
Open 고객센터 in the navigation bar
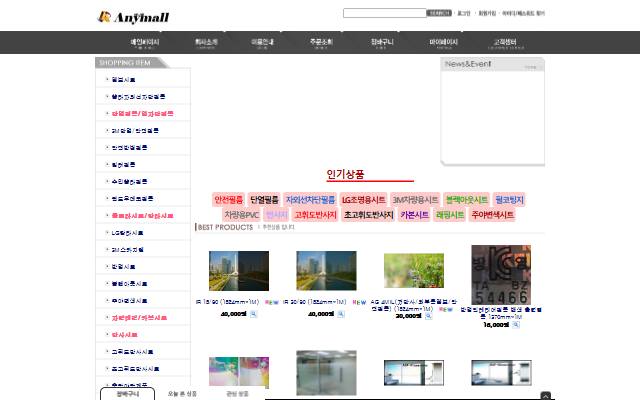coord(505,42)
